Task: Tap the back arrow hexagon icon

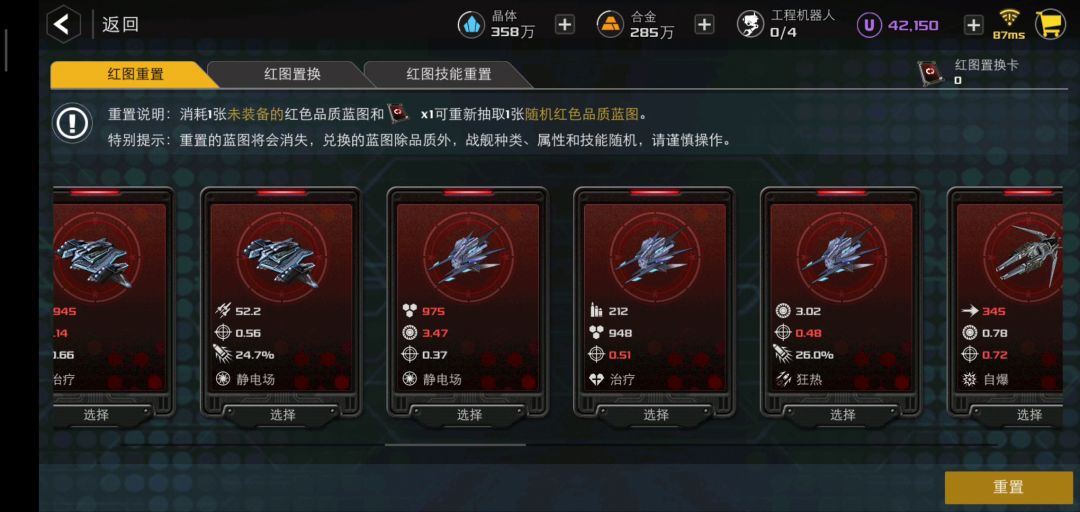Action: [x=63, y=25]
